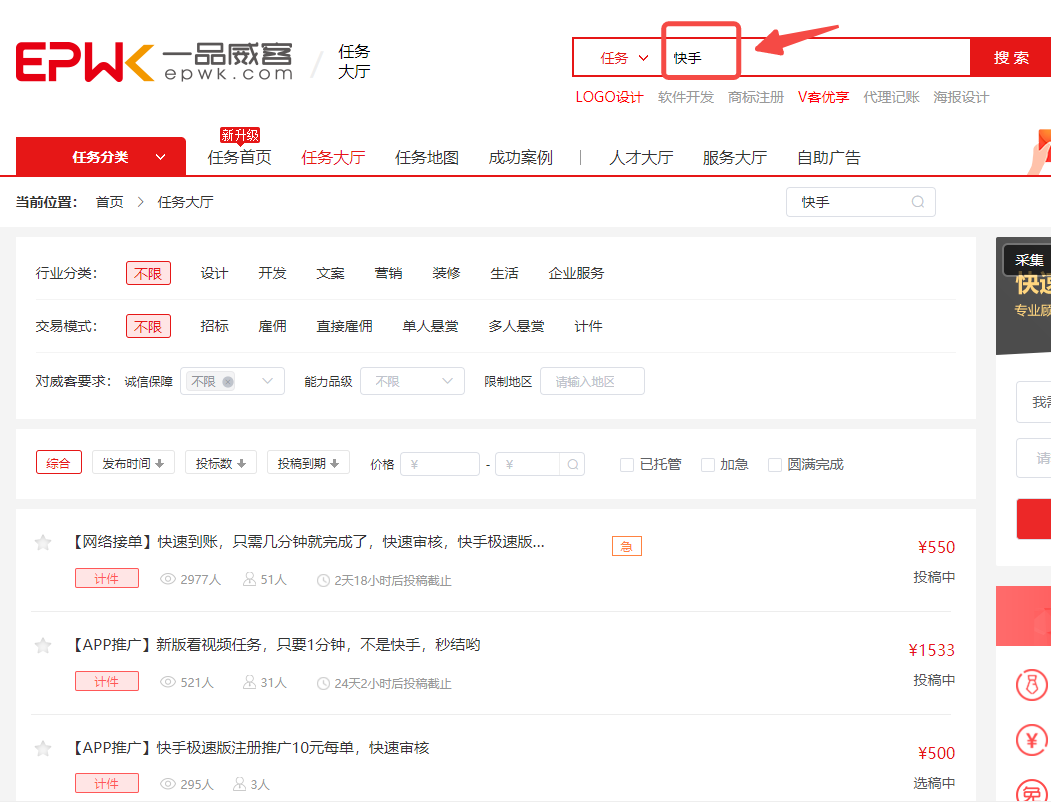
Task: Select 不限 in 行业分类 filter
Action: [x=148, y=273]
